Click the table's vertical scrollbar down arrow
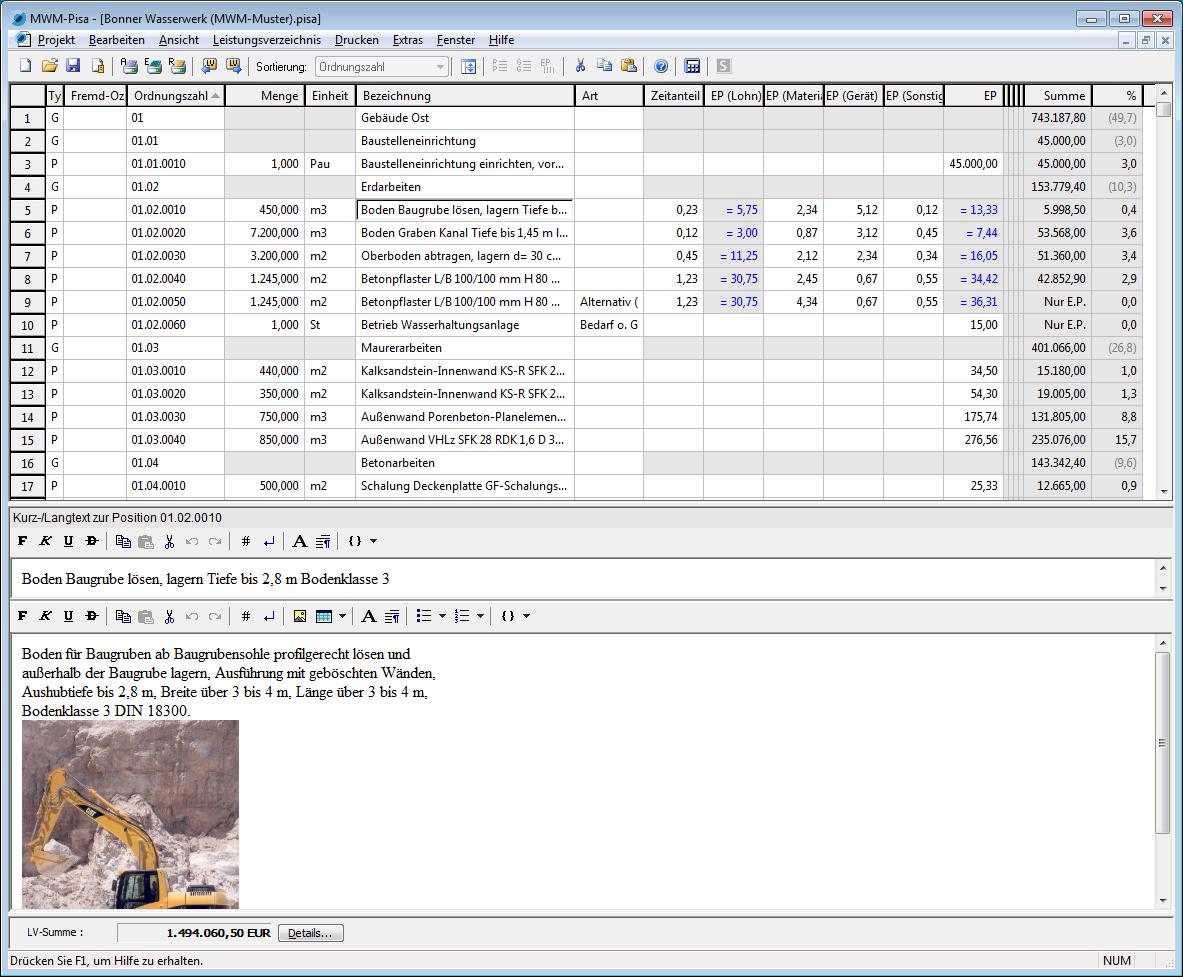The width and height of the screenshot is (1183, 977). coord(1163,491)
